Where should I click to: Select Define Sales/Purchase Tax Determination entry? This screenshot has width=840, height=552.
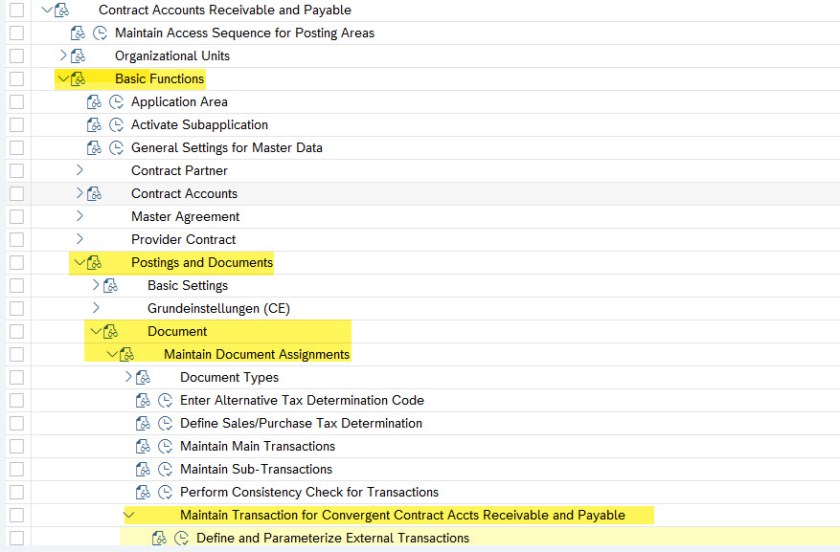(301, 423)
